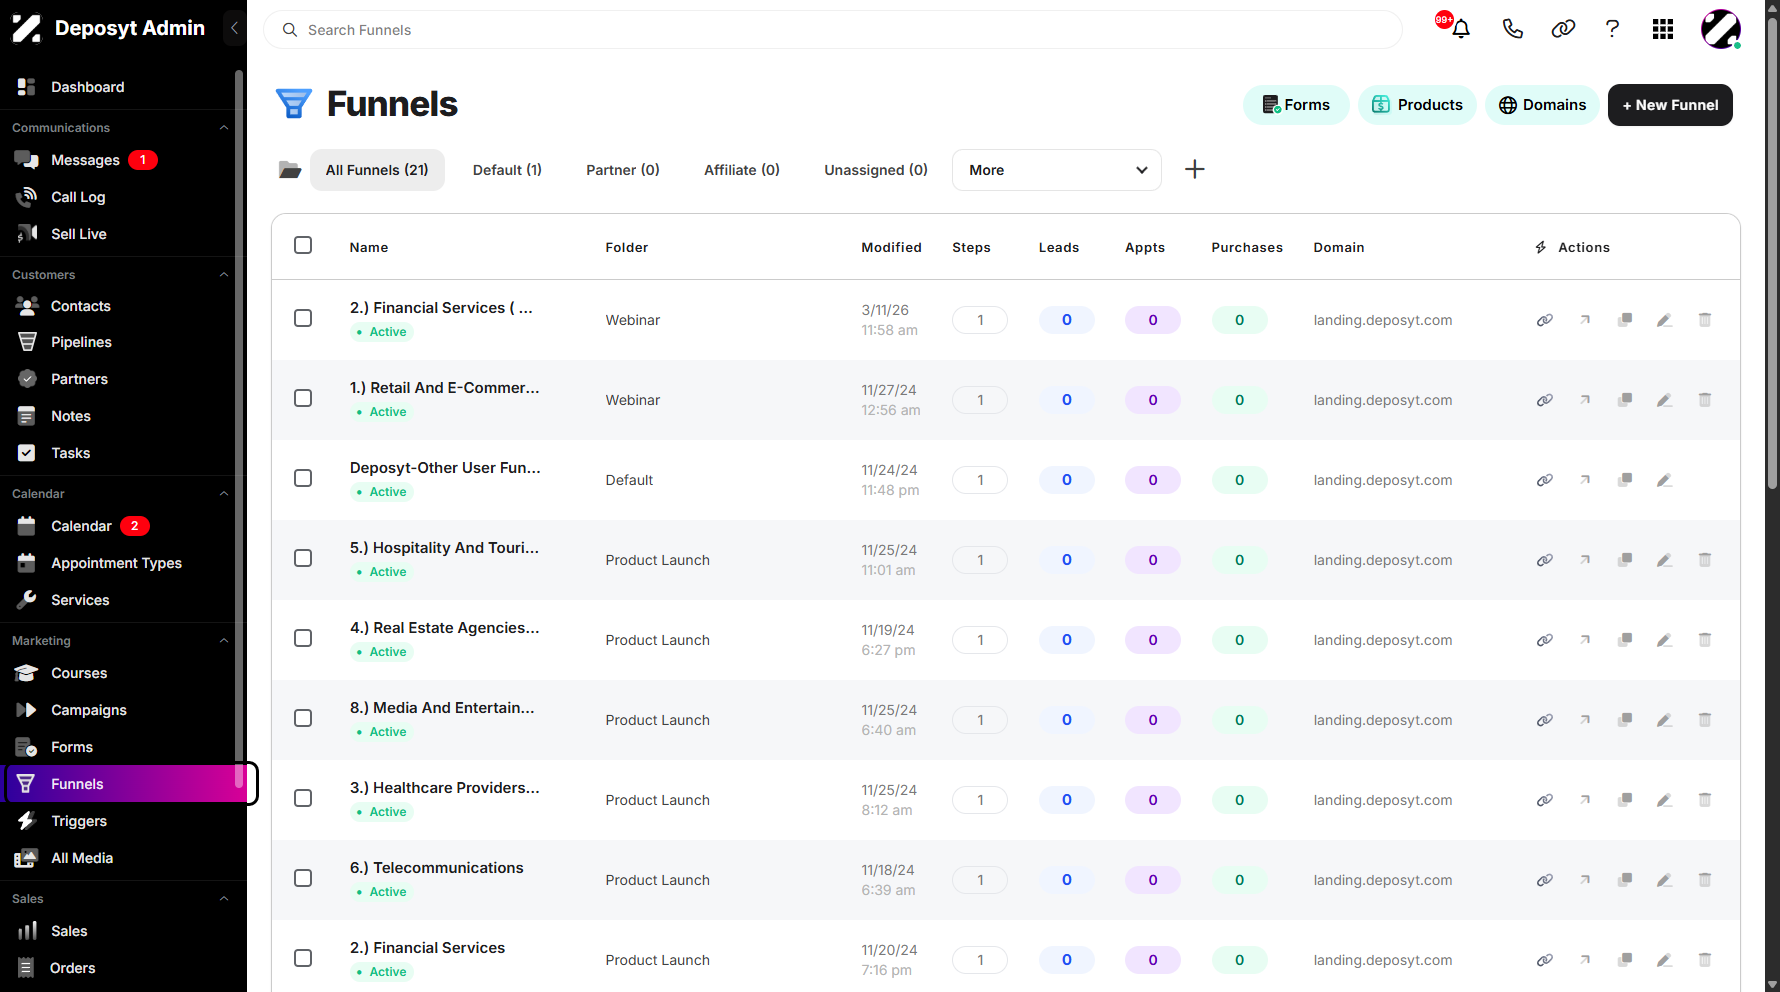This screenshot has width=1780, height=992.
Task: Delete the Real Estate Agencies funnel
Action: click(1705, 640)
